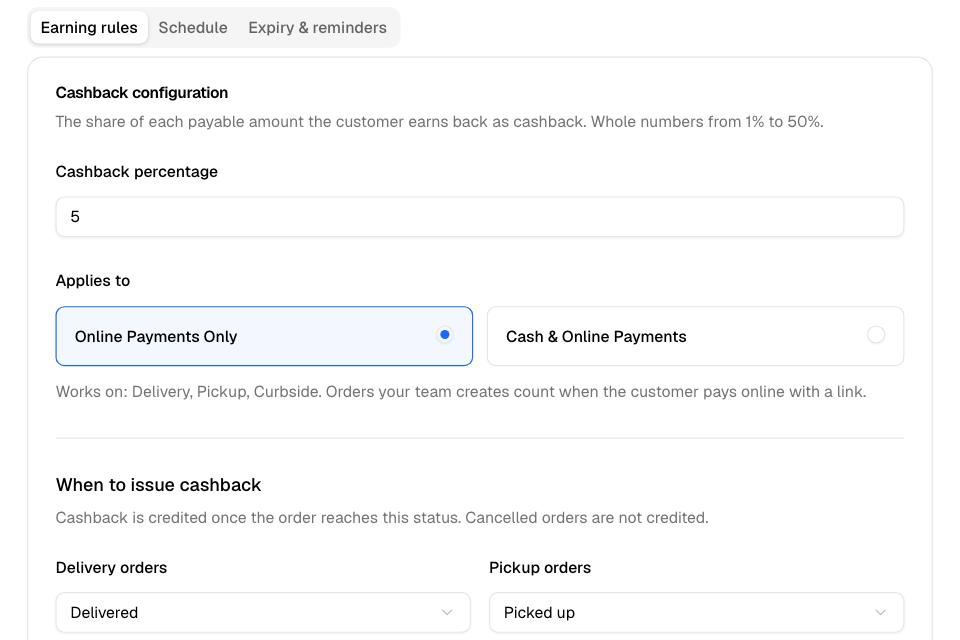Open the Expiry & reminders tab
Screen dimensions: 960x640
(x=317, y=28)
